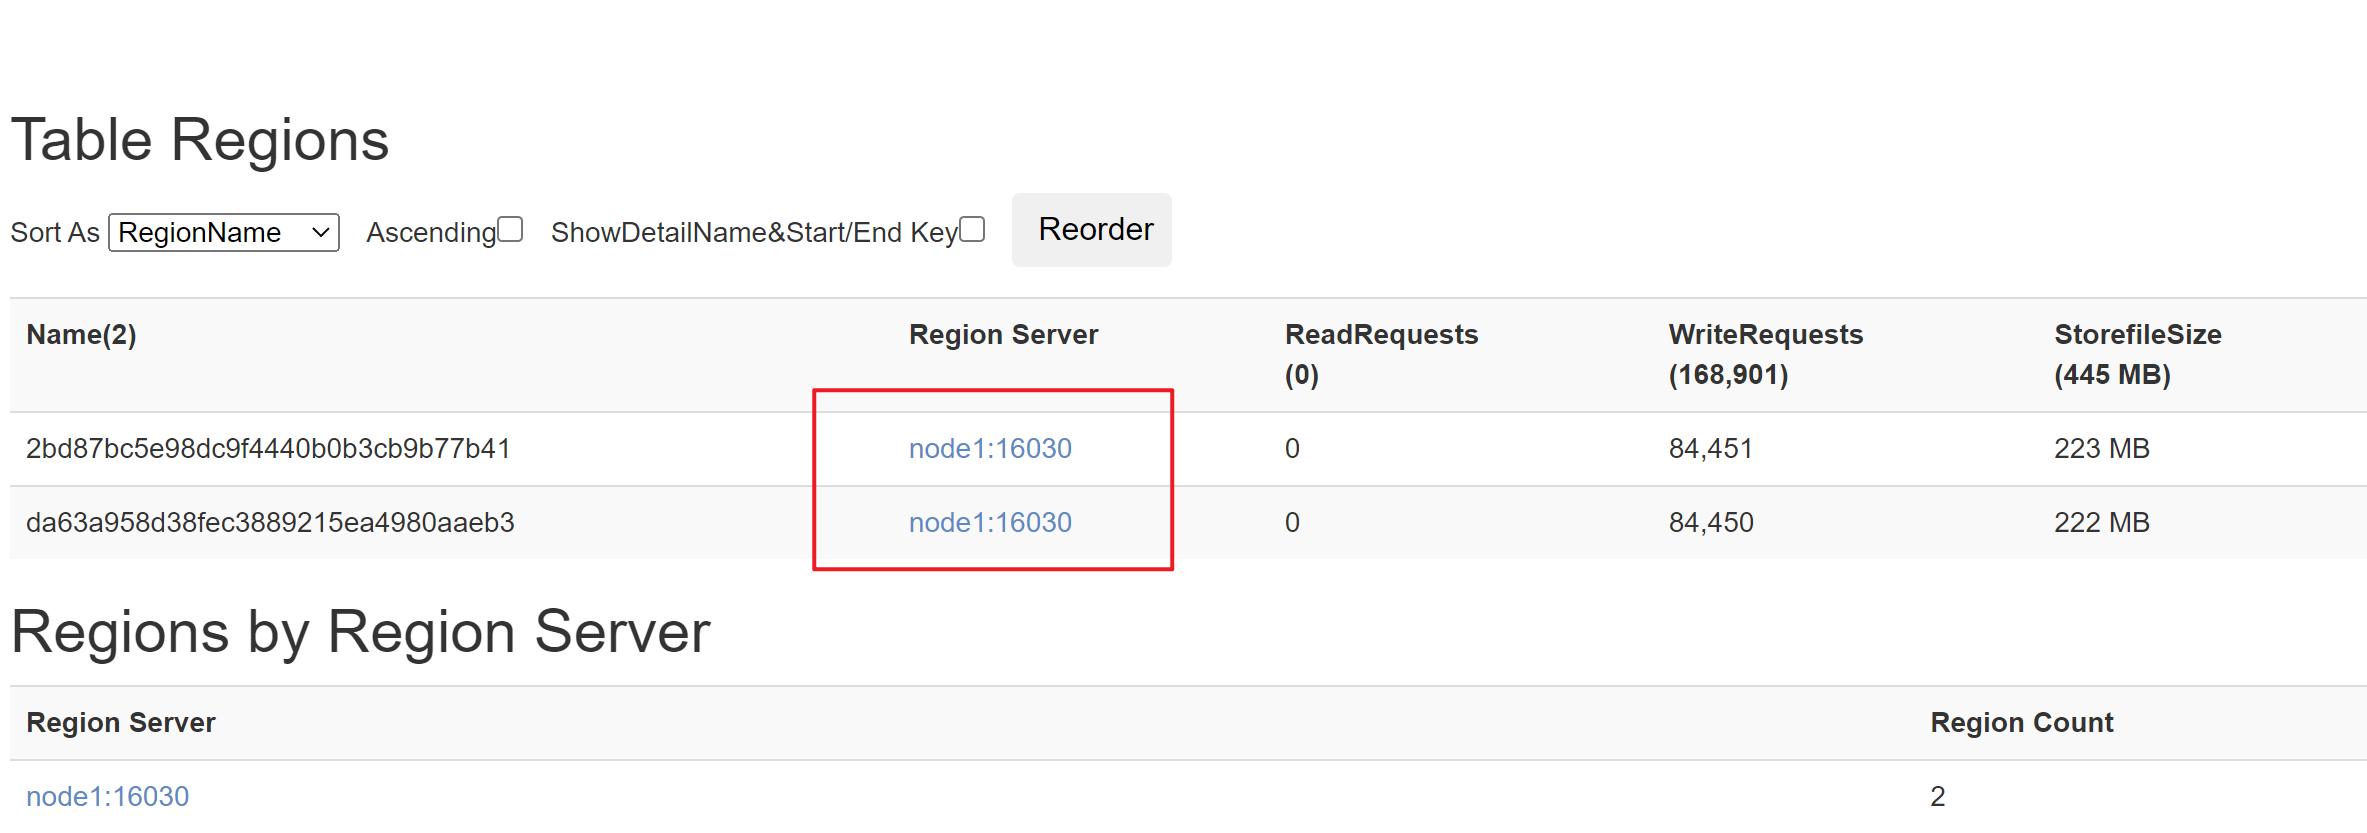Screen dimensions: 2367x833
Task: Click the Region Count column header
Action: 2021,723
